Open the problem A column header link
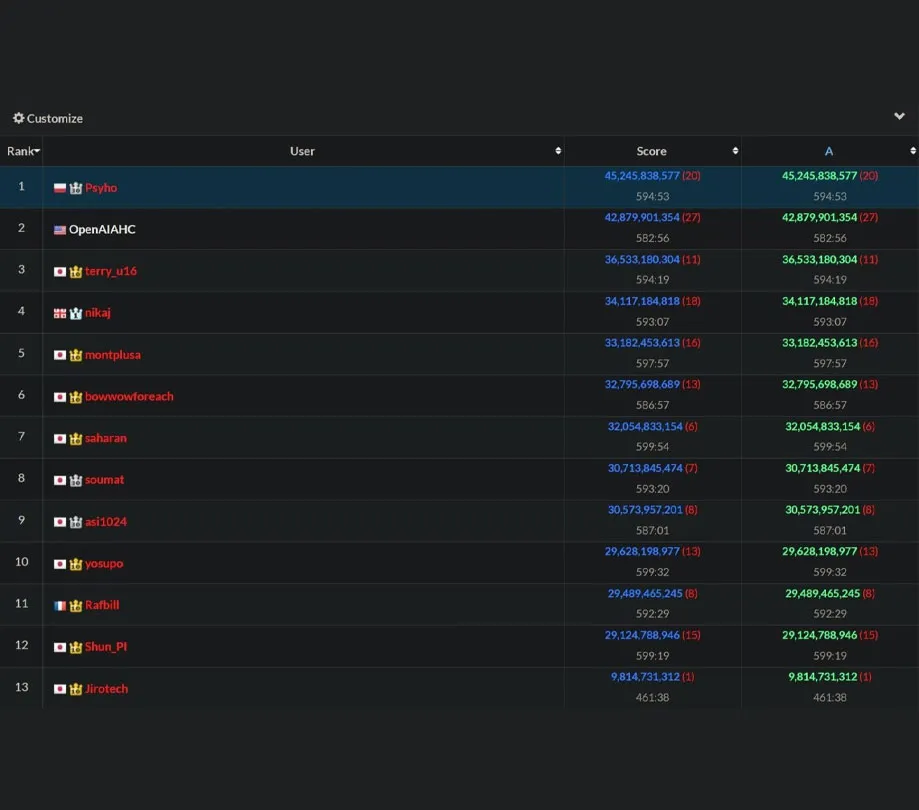Screen dimensions: 919x810 [828, 151]
